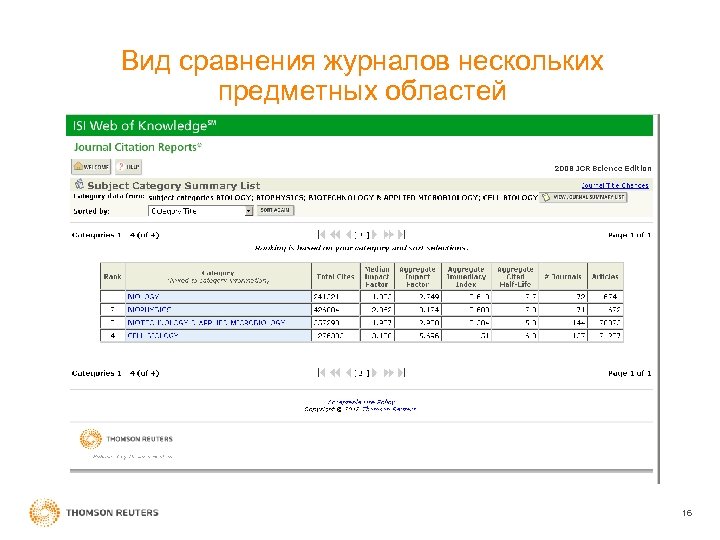Click the Total Cites column header
This screenshot has height=540, width=720.
(x=336, y=276)
